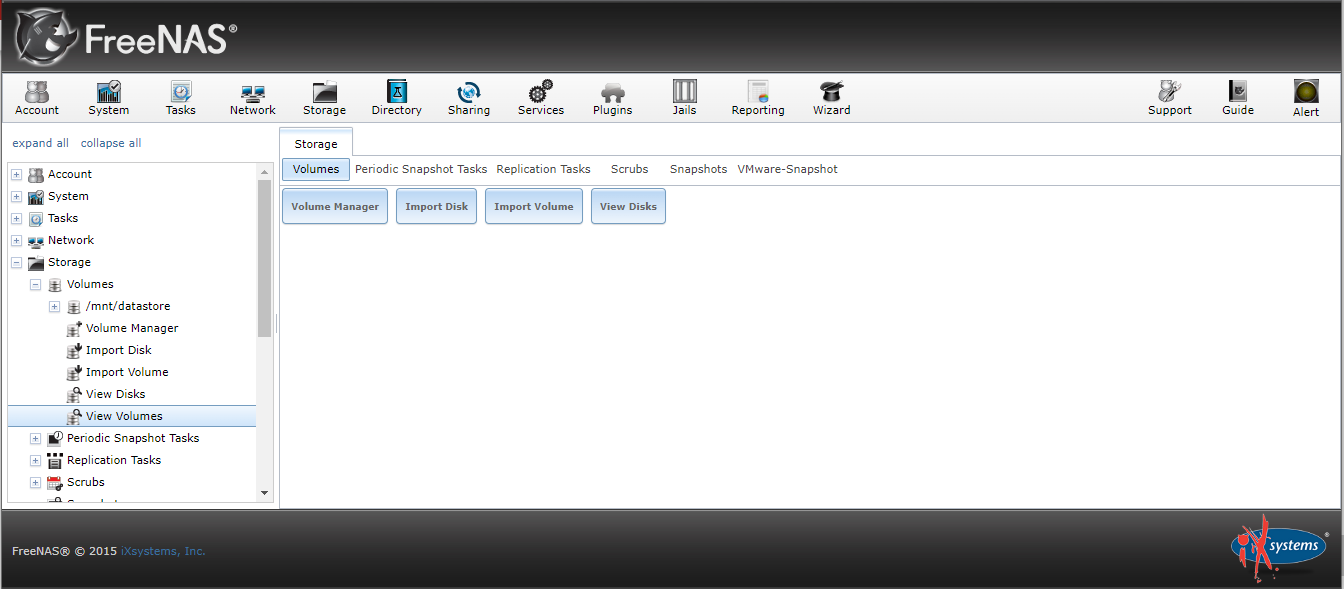The image size is (1344, 589).
Task: Switch to Replication Tasks subtab
Action: click(x=543, y=169)
